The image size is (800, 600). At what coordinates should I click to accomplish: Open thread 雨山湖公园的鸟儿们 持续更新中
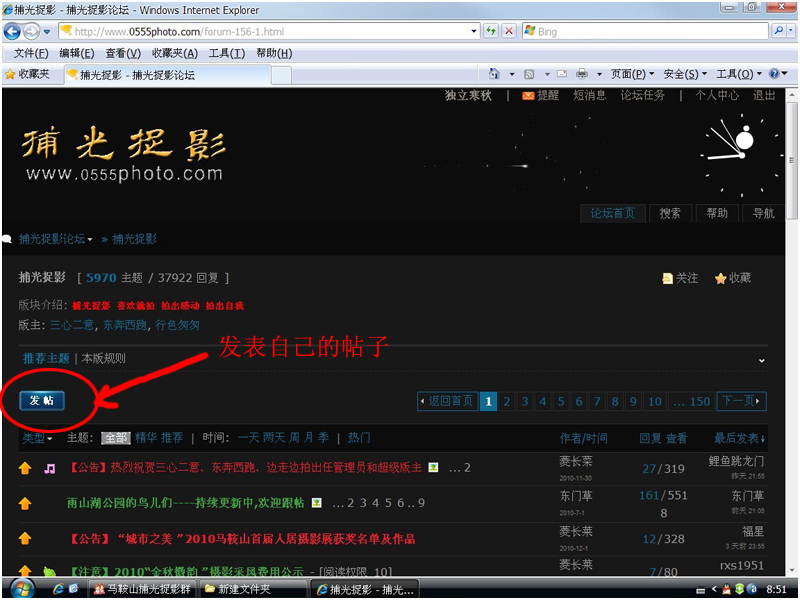(185, 503)
